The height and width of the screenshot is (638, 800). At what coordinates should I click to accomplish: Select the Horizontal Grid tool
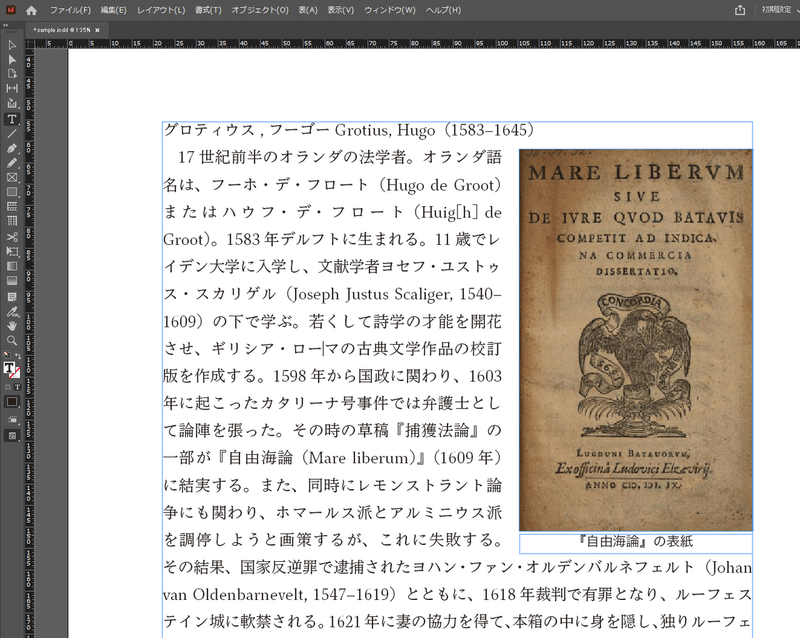(x=12, y=207)
